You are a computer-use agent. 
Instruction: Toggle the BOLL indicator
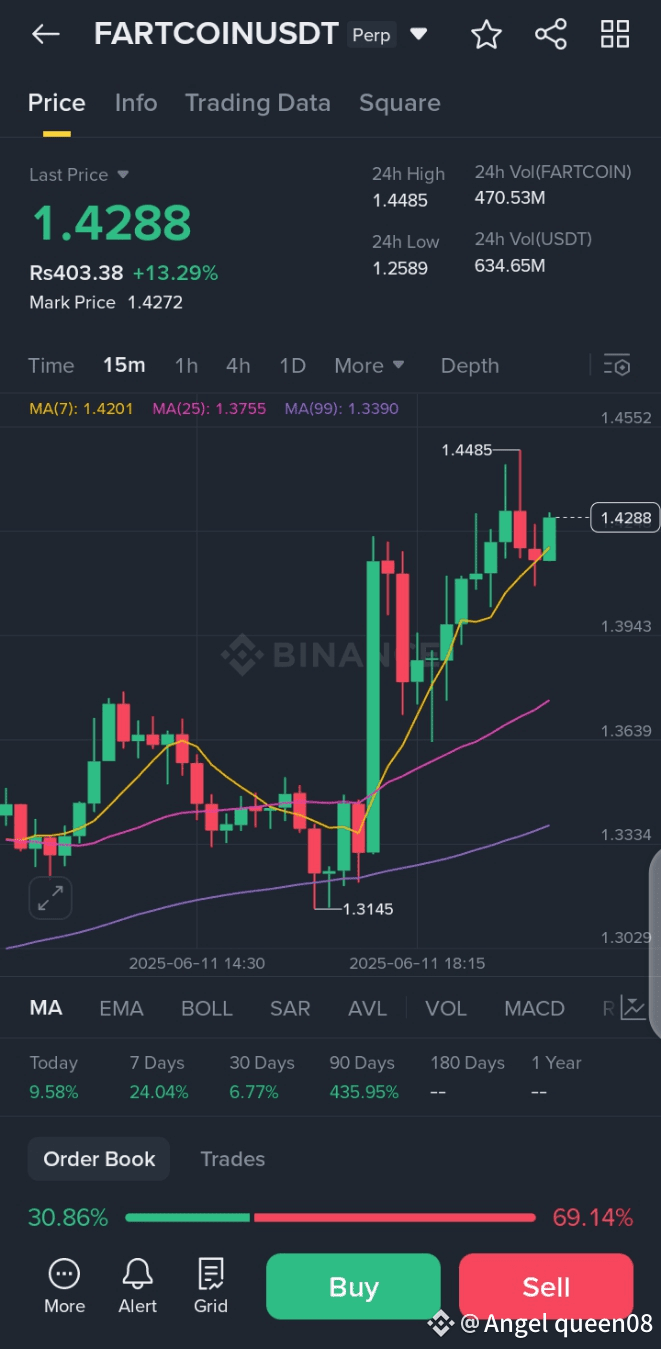point(206,1008)
